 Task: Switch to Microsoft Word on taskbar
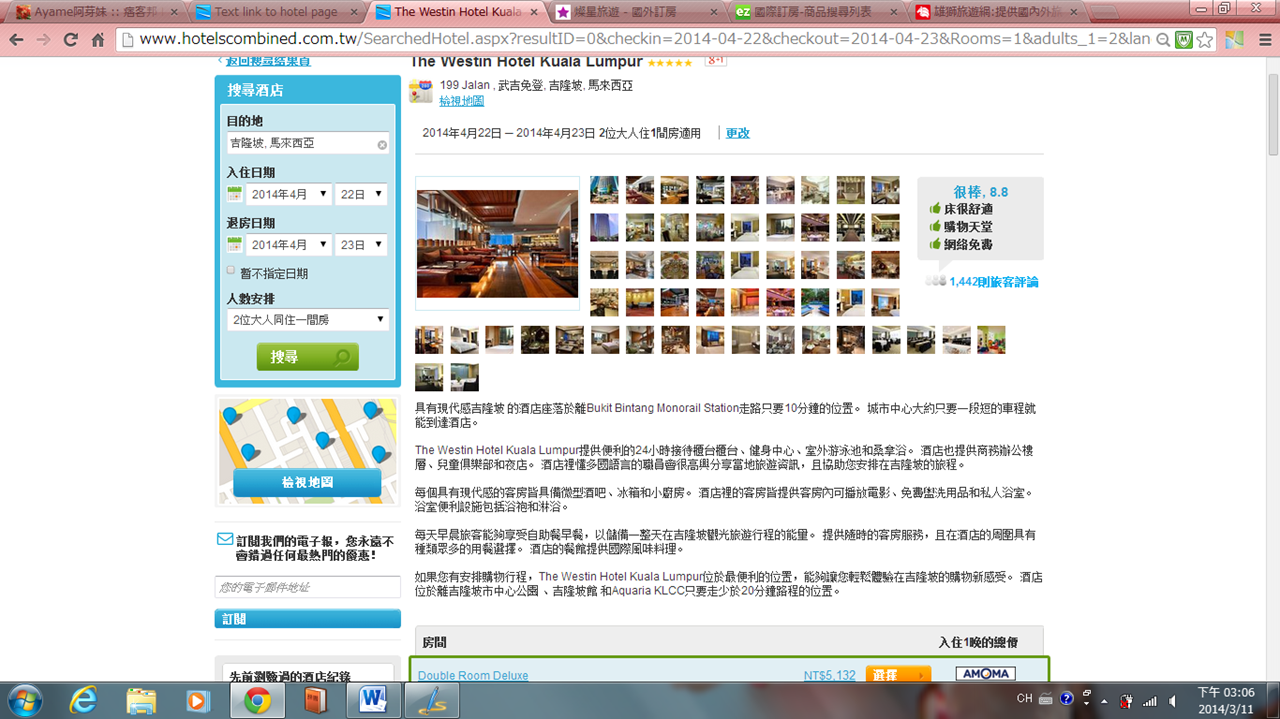(372, 700)
